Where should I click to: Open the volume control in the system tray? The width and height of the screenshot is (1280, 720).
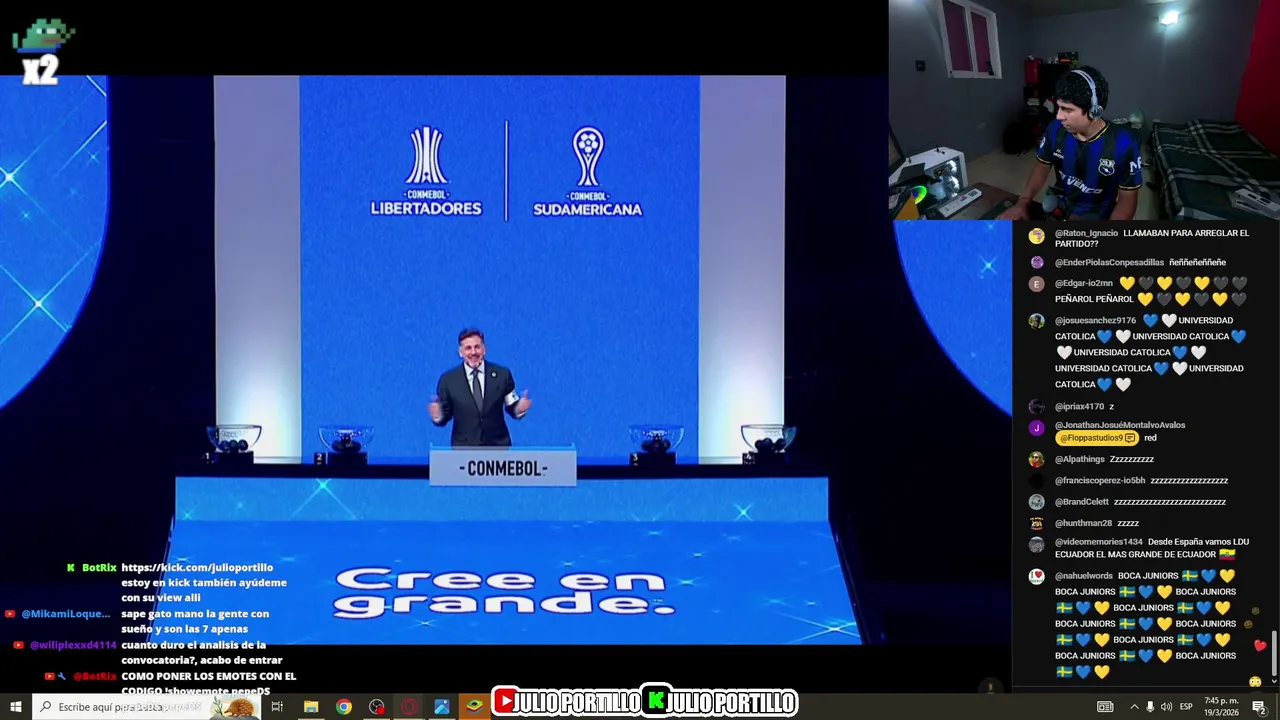coord(1166,707)
